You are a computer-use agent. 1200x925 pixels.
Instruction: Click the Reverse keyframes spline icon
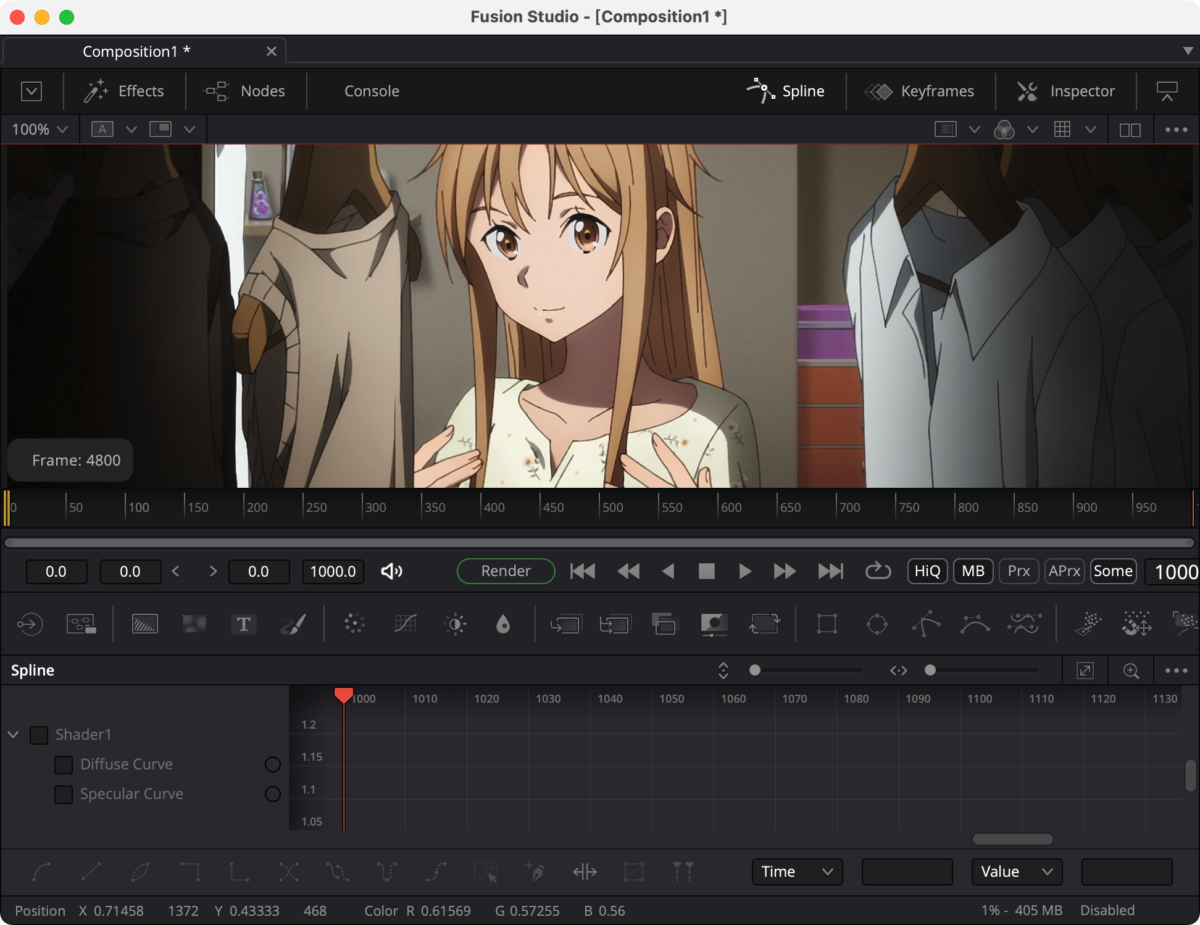click(x=289, y=872)
